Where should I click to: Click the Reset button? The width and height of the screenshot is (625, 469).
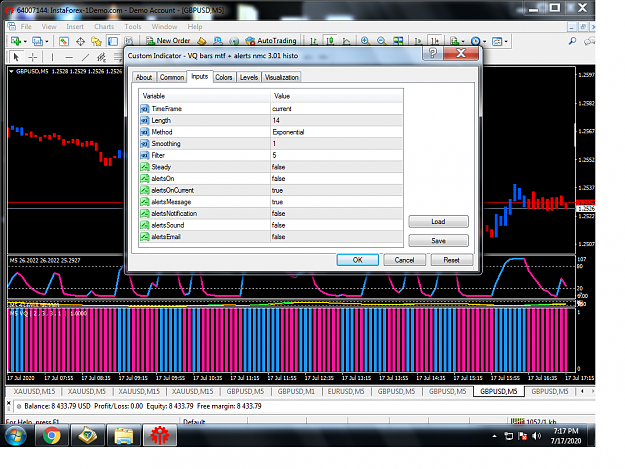pos(452,260)
